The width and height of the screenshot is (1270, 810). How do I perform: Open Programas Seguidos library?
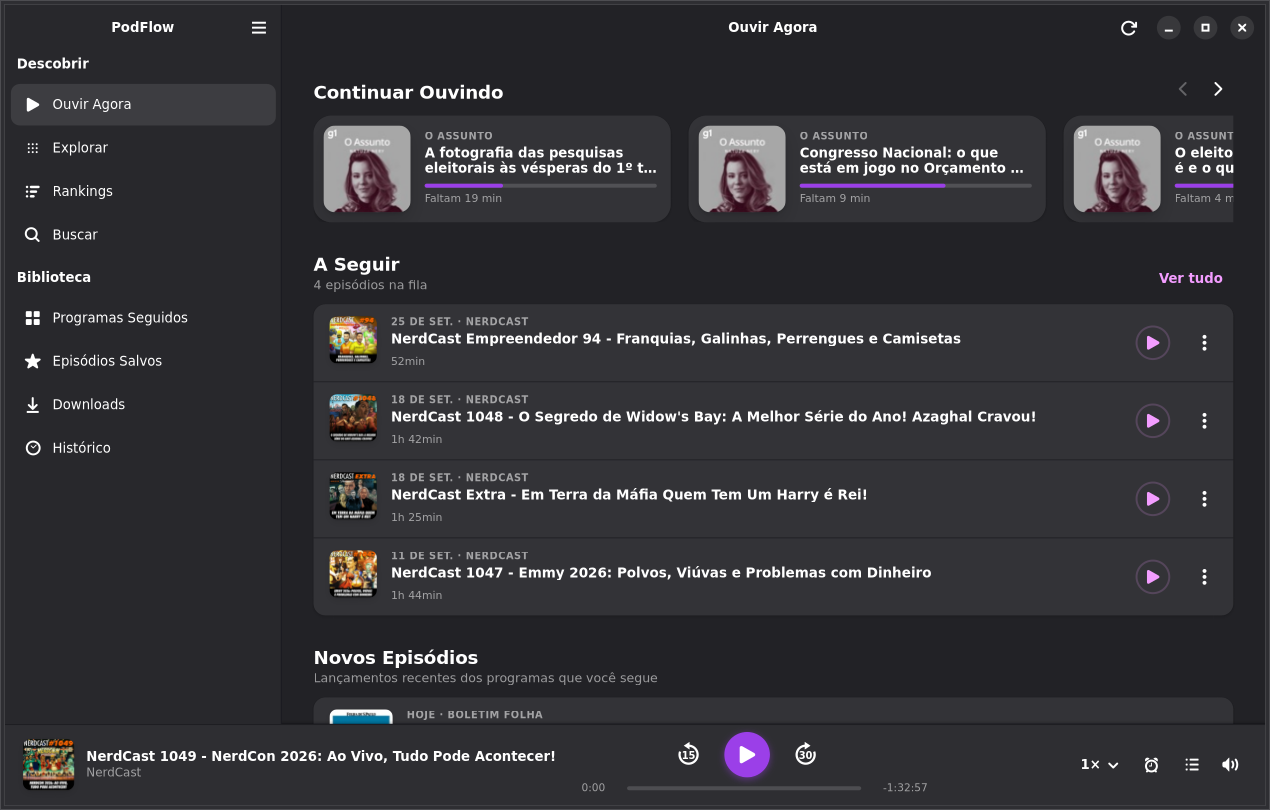click(x=143, y=318)
